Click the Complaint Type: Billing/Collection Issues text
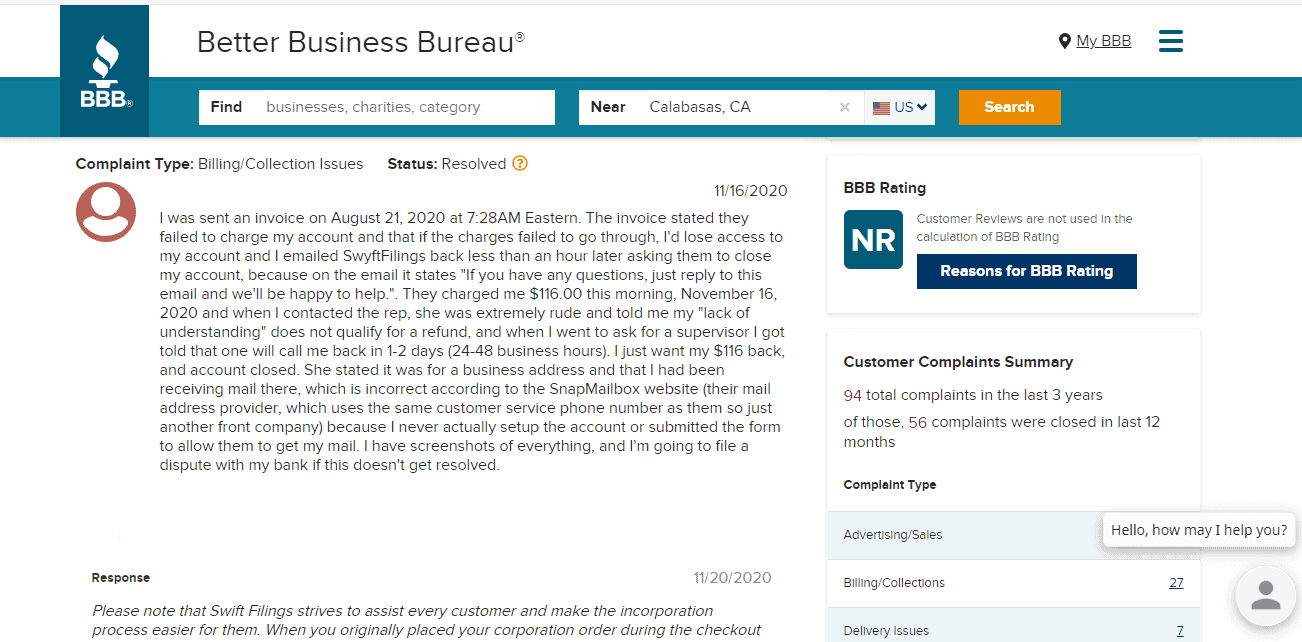The width and height of the screenshot is (1302, 642). (220, 164)
